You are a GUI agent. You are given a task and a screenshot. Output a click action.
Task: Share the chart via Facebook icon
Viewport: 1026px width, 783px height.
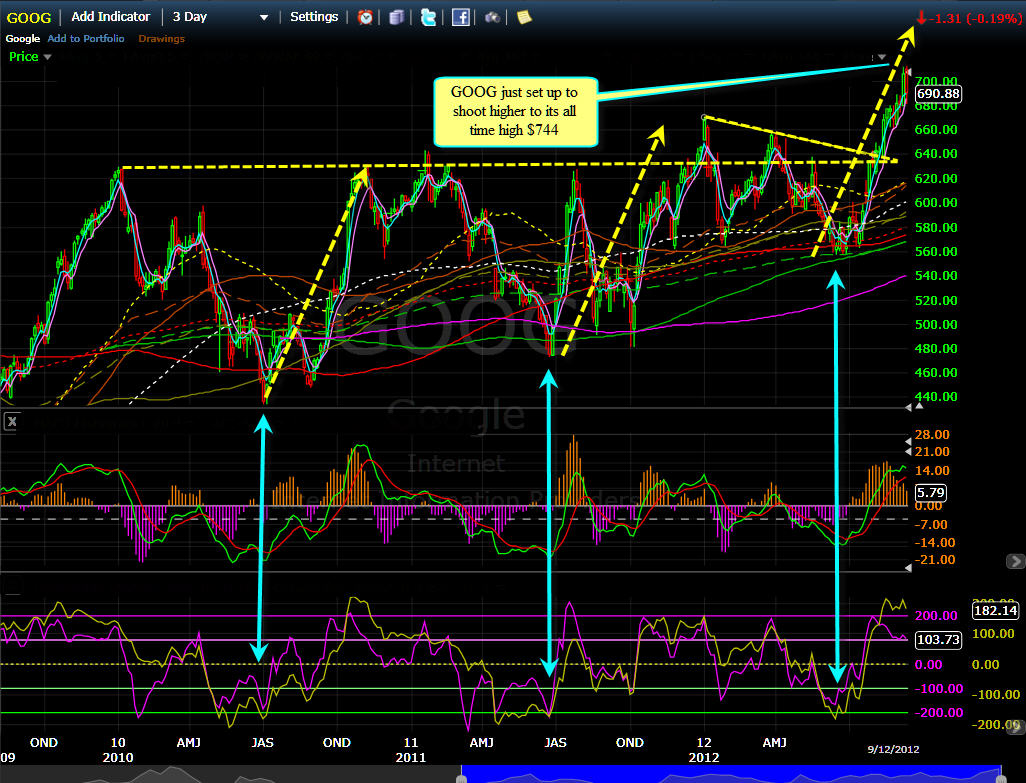click(x=461, y=18)
